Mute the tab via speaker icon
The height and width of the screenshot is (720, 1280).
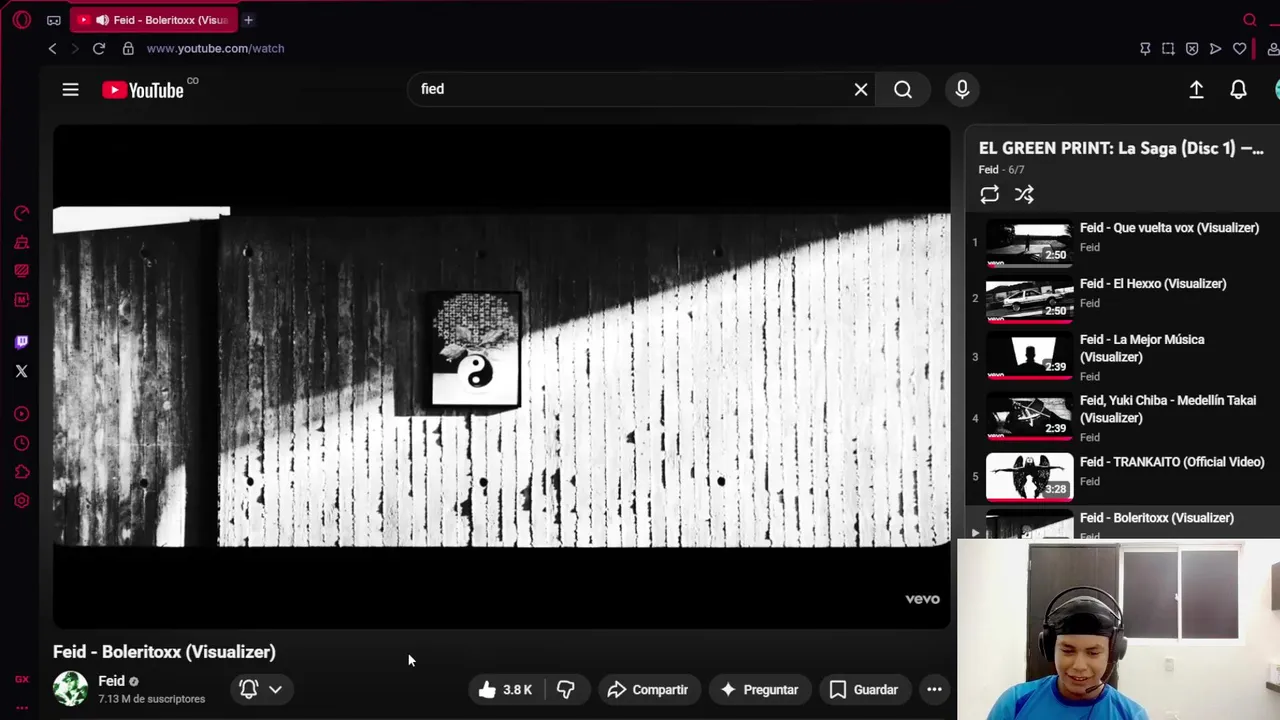click(x=102, y=20)
